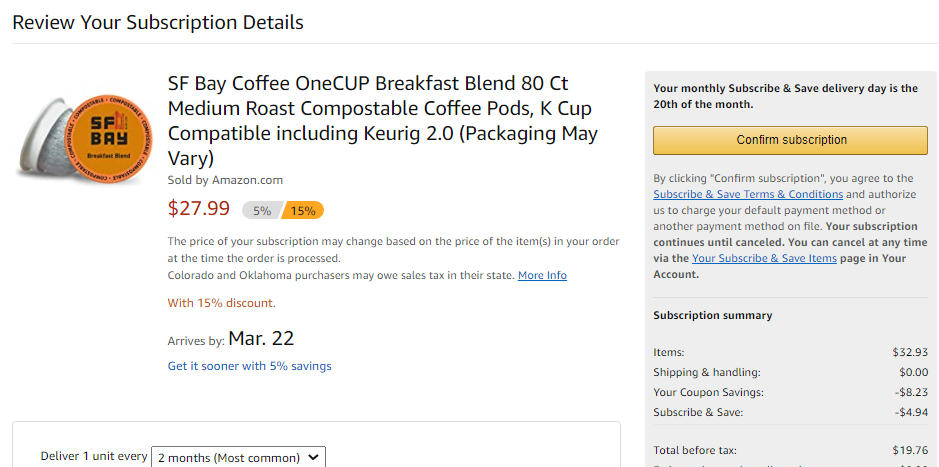The width and height of the screenshot is (939, 467).
Task: Click the Sold by Amazon.com text
Action: (x=225, y=180)
